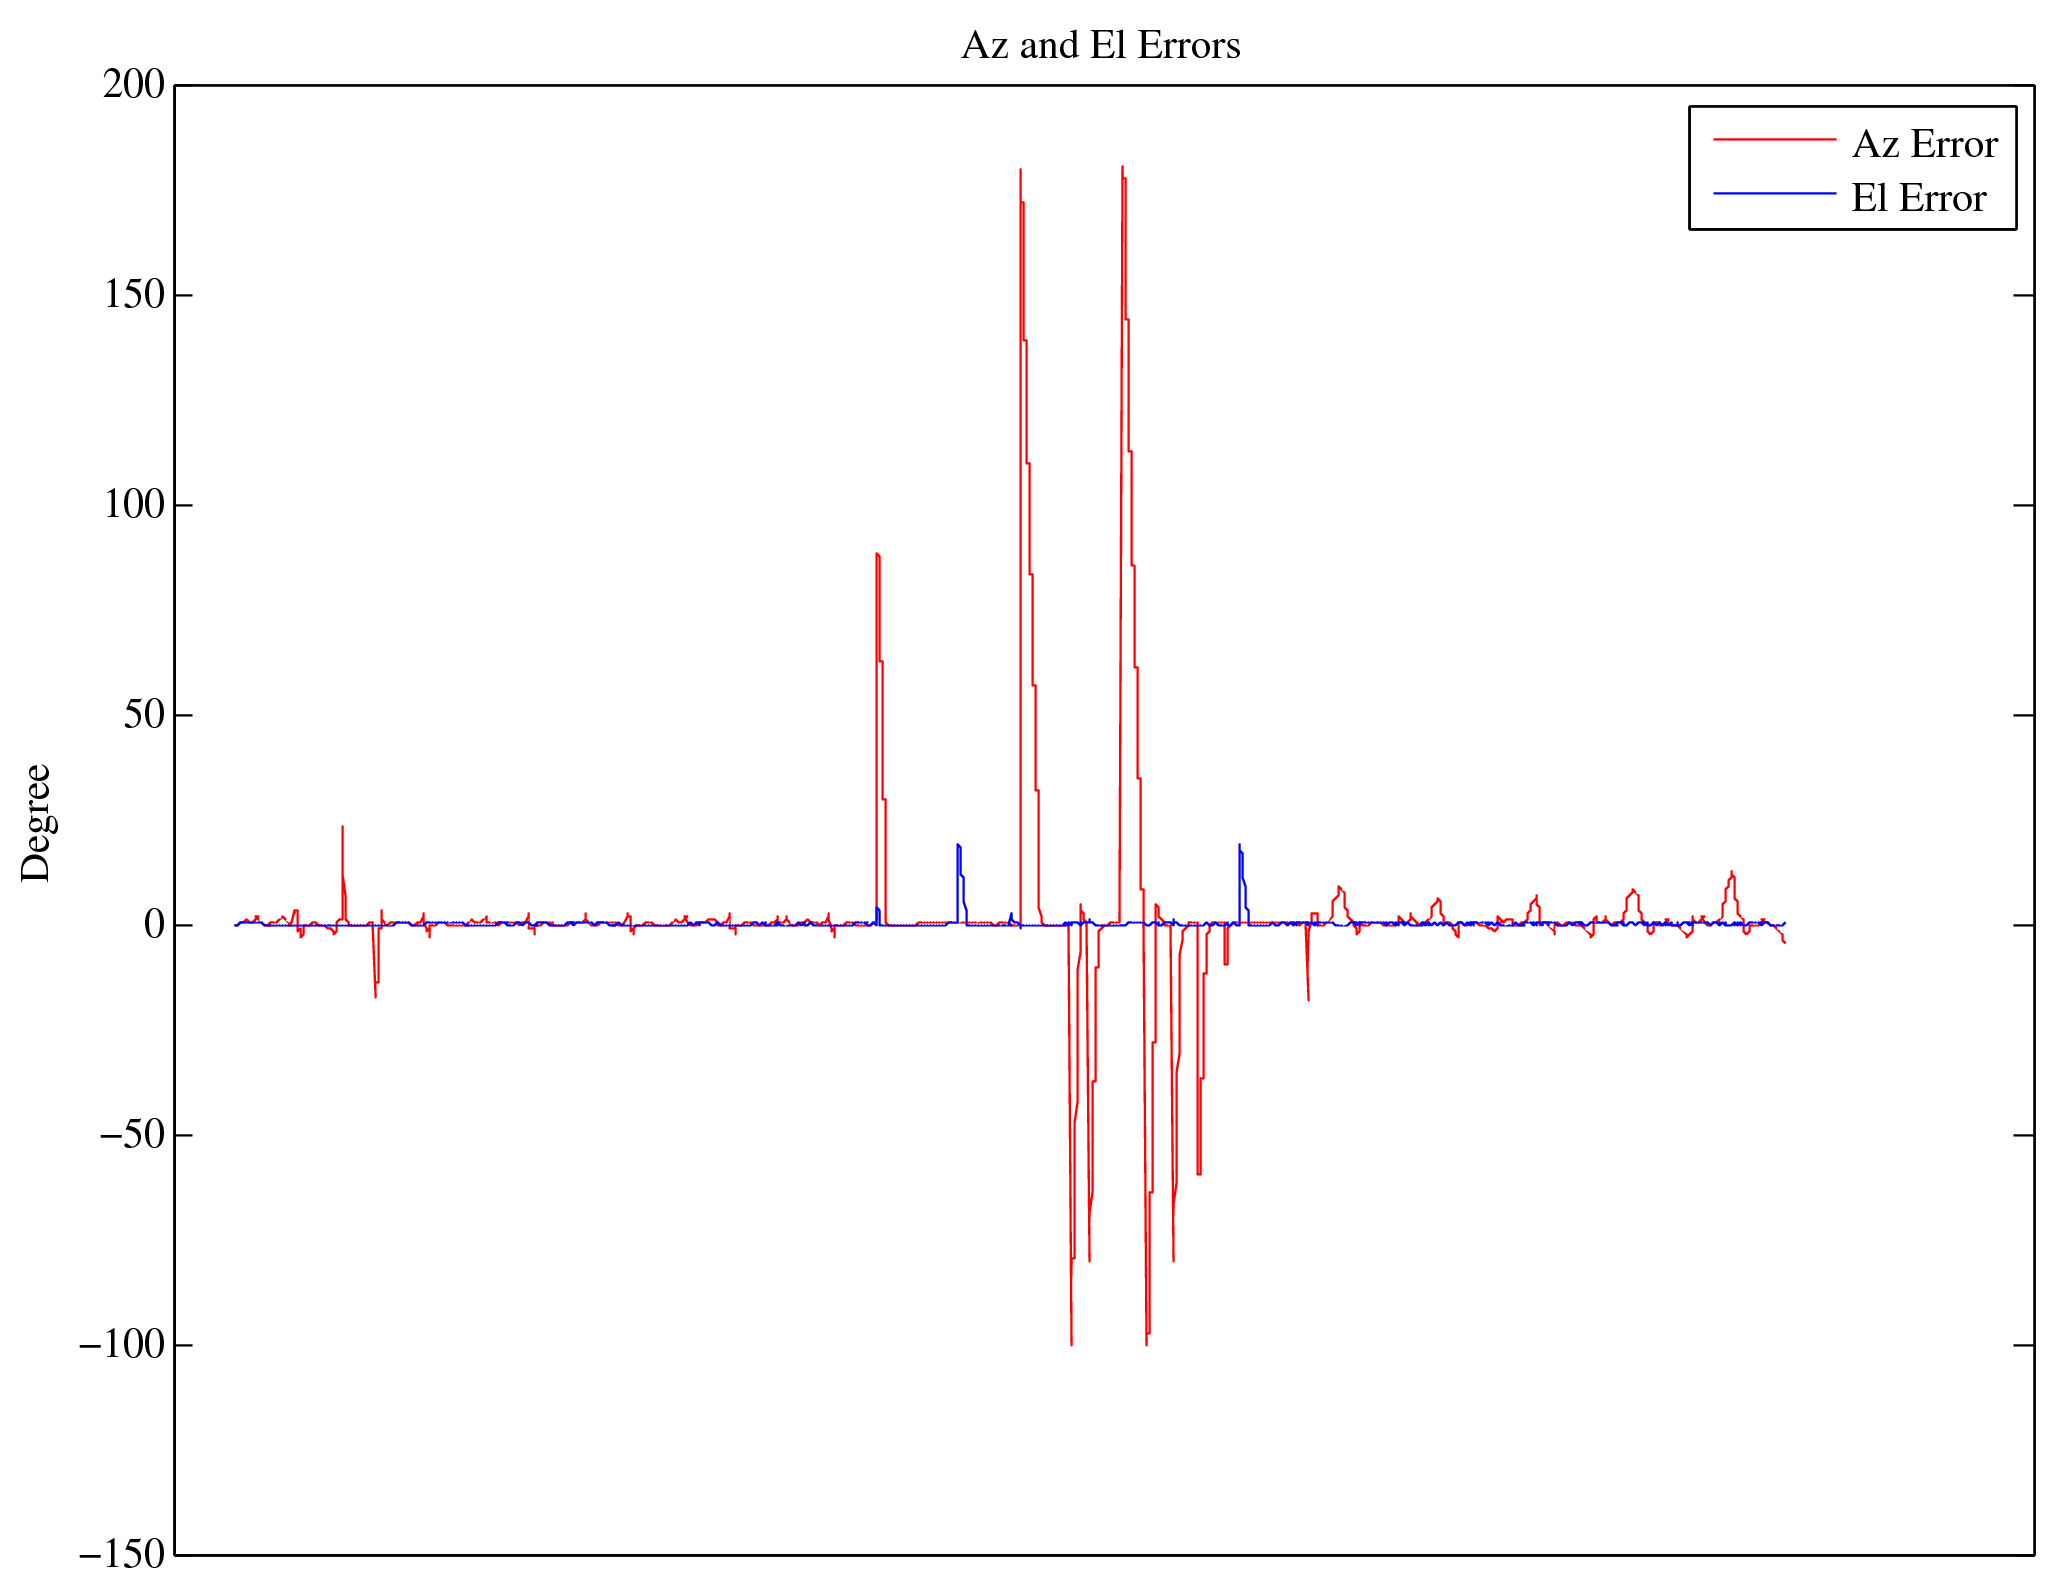Click the 'El Error' legend label
Screen dimensions: 2063x1592
coord(1918,198)
